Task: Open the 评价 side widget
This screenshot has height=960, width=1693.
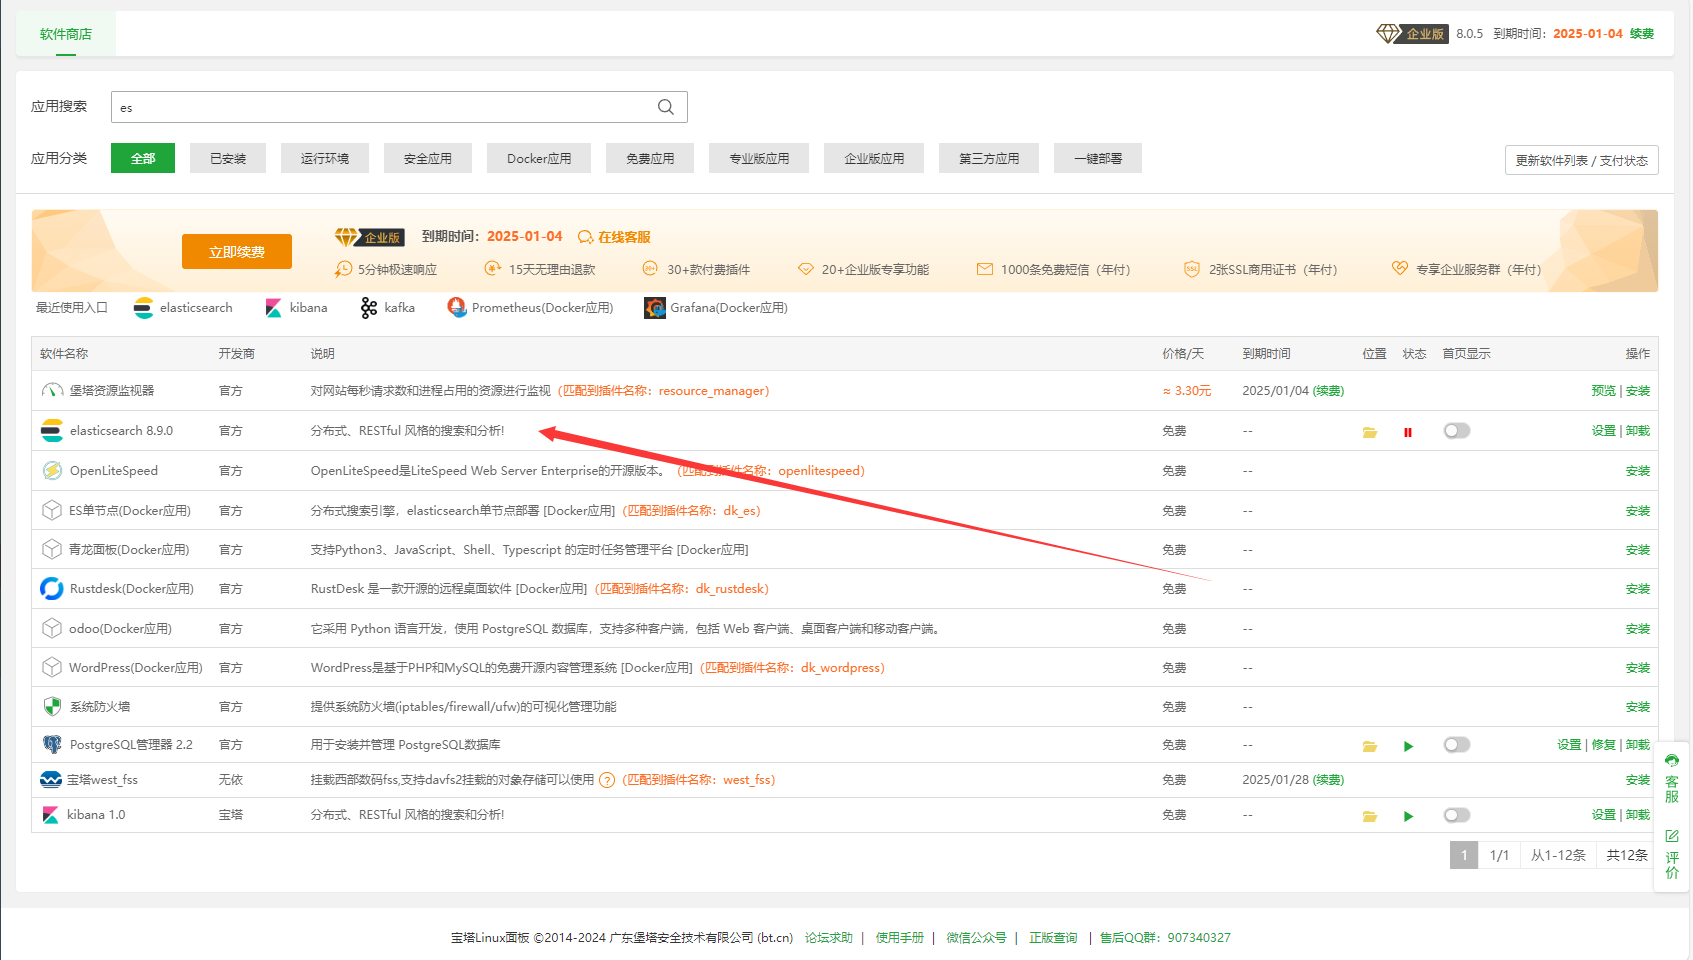Action: pyautogui.click(x=1672, y=853)
